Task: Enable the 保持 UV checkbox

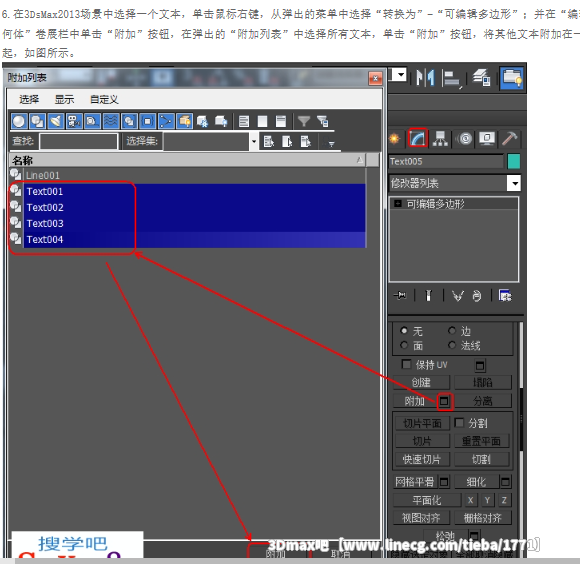Action: (x=406, y=364)
